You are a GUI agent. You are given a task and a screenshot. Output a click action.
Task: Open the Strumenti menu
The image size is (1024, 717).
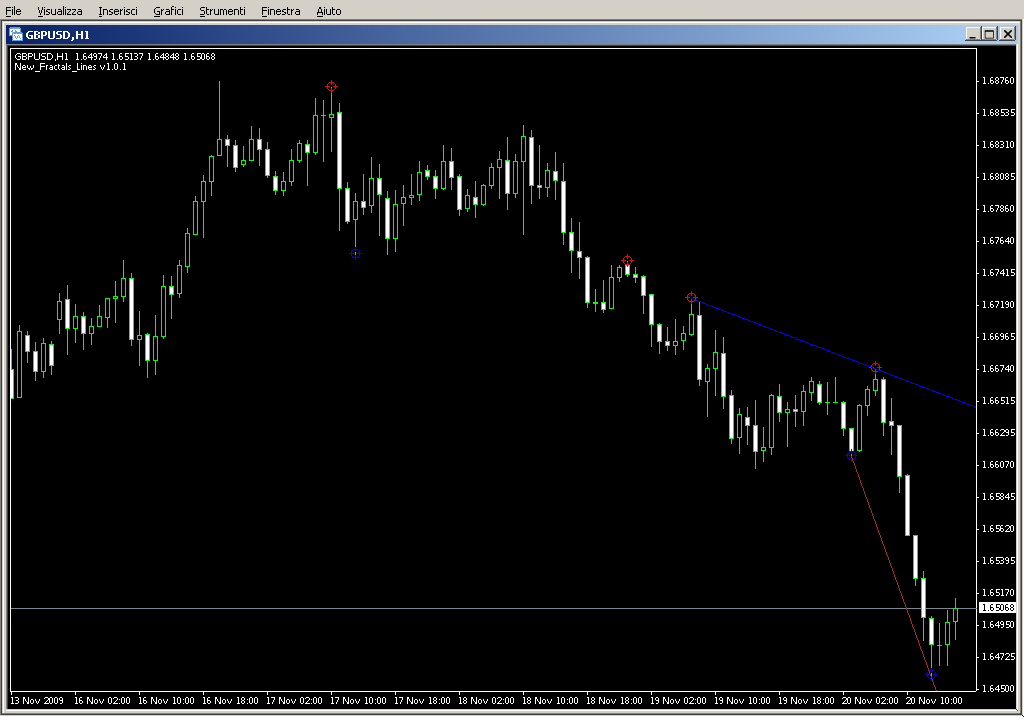(222, 11)
